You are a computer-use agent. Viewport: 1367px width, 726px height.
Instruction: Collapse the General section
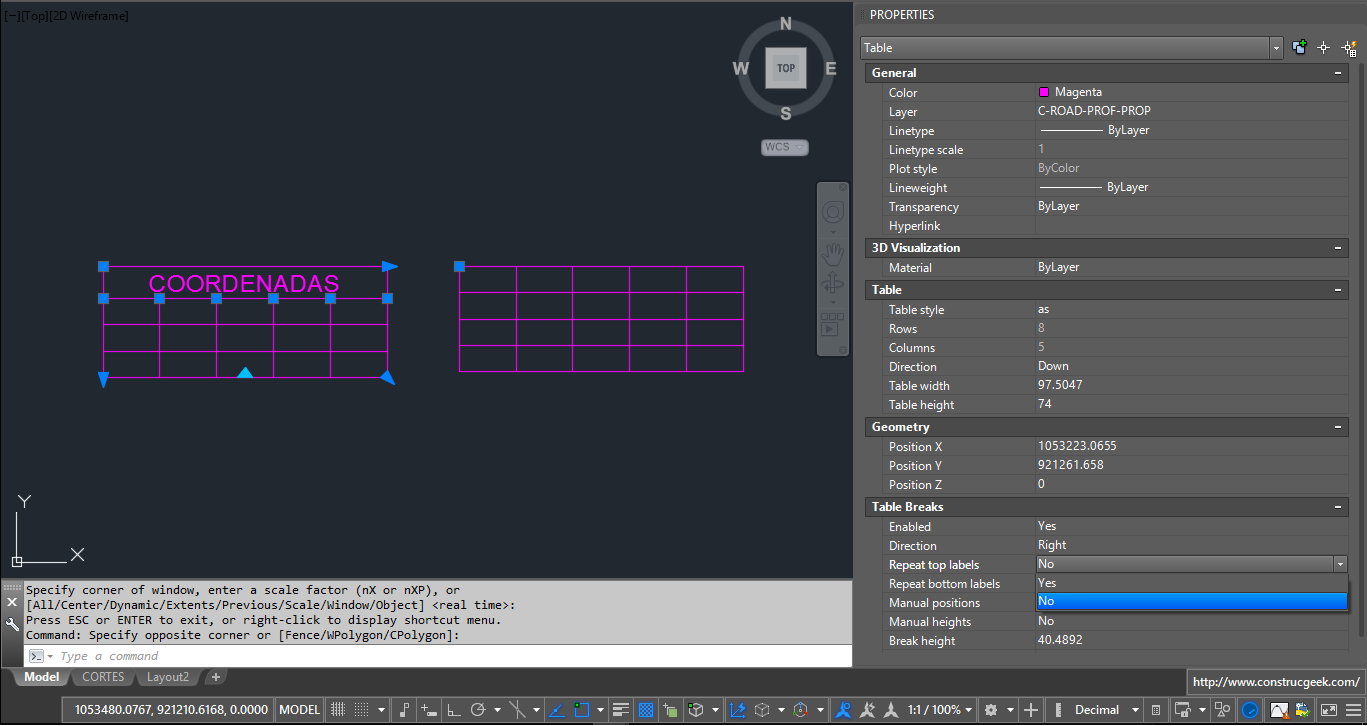1338,73
